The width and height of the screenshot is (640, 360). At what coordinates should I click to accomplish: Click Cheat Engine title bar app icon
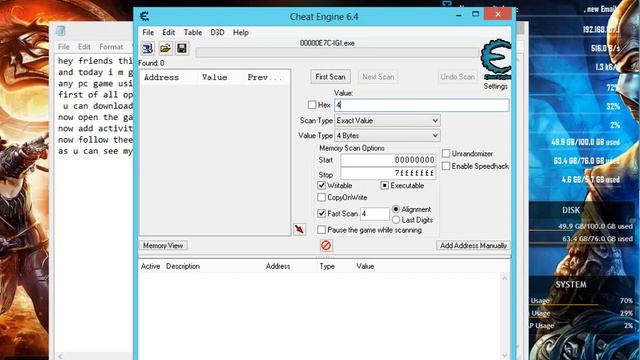click(144, 16)
